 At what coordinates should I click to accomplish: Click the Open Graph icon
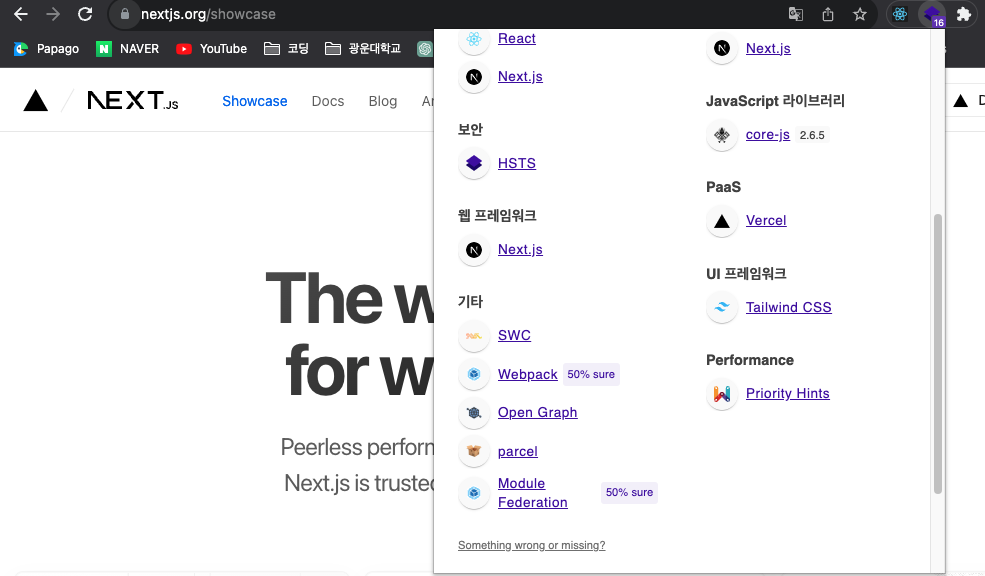coord(474,413)
